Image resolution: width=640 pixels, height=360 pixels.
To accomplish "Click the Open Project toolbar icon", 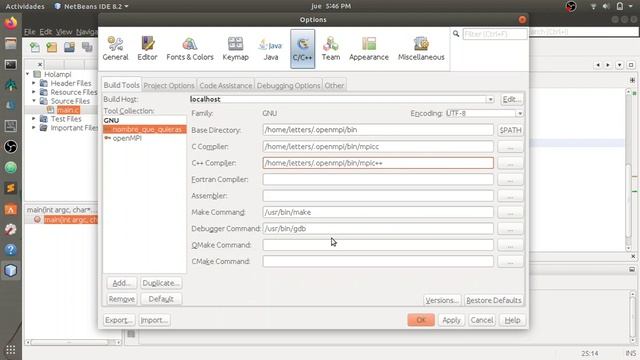I will click(69, 47).
